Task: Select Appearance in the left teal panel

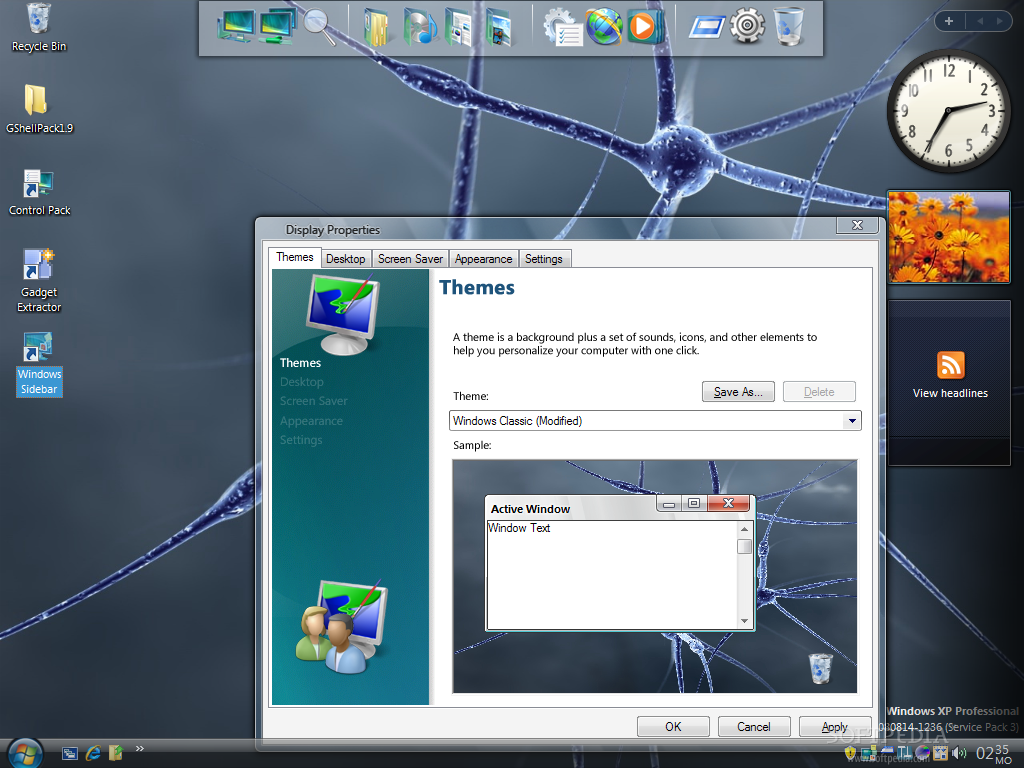Action: pos(312,421)
